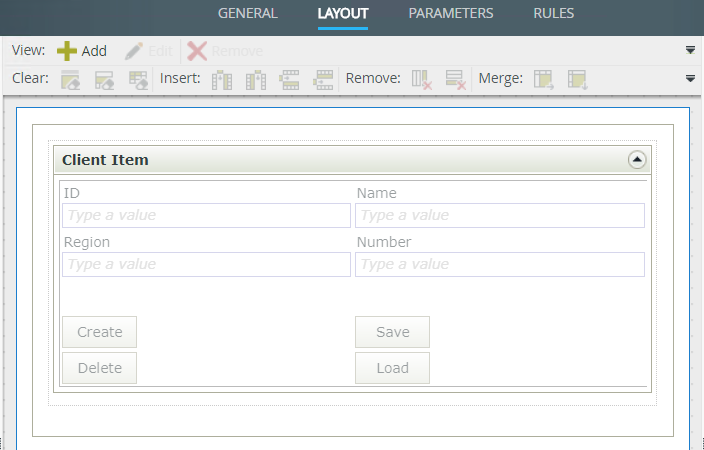
Task: Click the Merge cell right icon
Action: click(x=544, y=79)
